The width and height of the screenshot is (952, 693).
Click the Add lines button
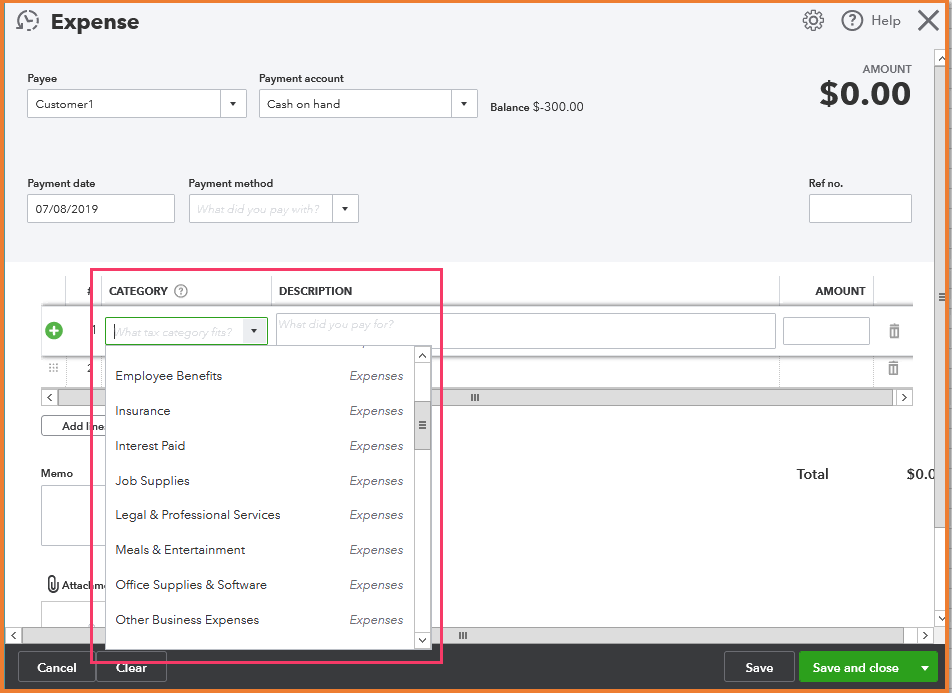(73, 426)
